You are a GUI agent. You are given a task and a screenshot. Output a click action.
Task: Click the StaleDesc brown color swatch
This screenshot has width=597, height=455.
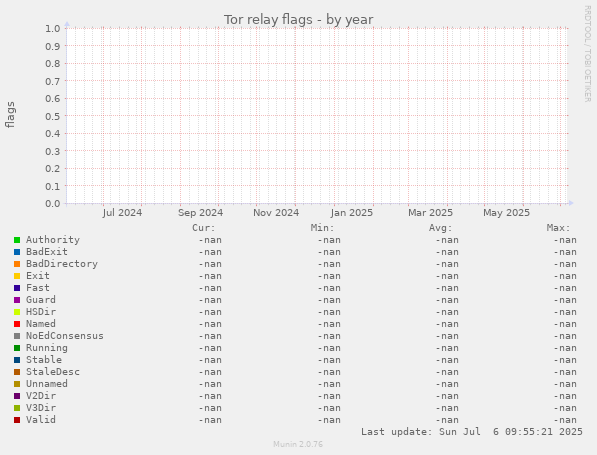pos(17,372)
